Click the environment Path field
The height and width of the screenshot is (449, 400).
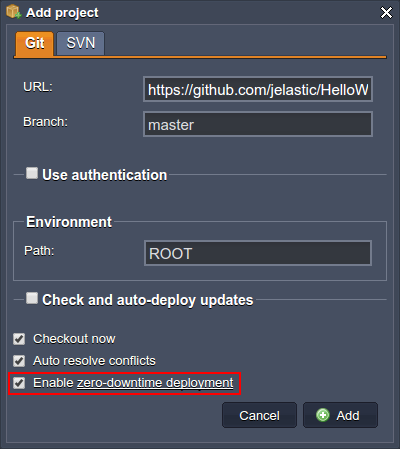click(x=258, y=253)
